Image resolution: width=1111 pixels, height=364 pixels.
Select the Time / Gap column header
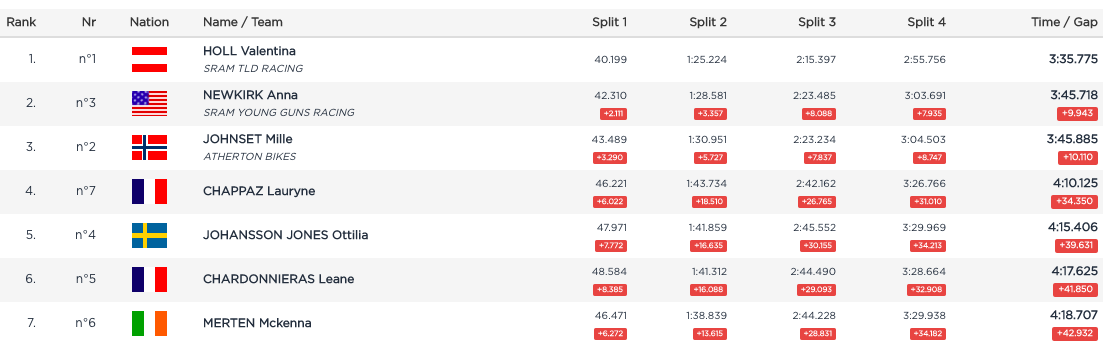[x=1064, y=22]
